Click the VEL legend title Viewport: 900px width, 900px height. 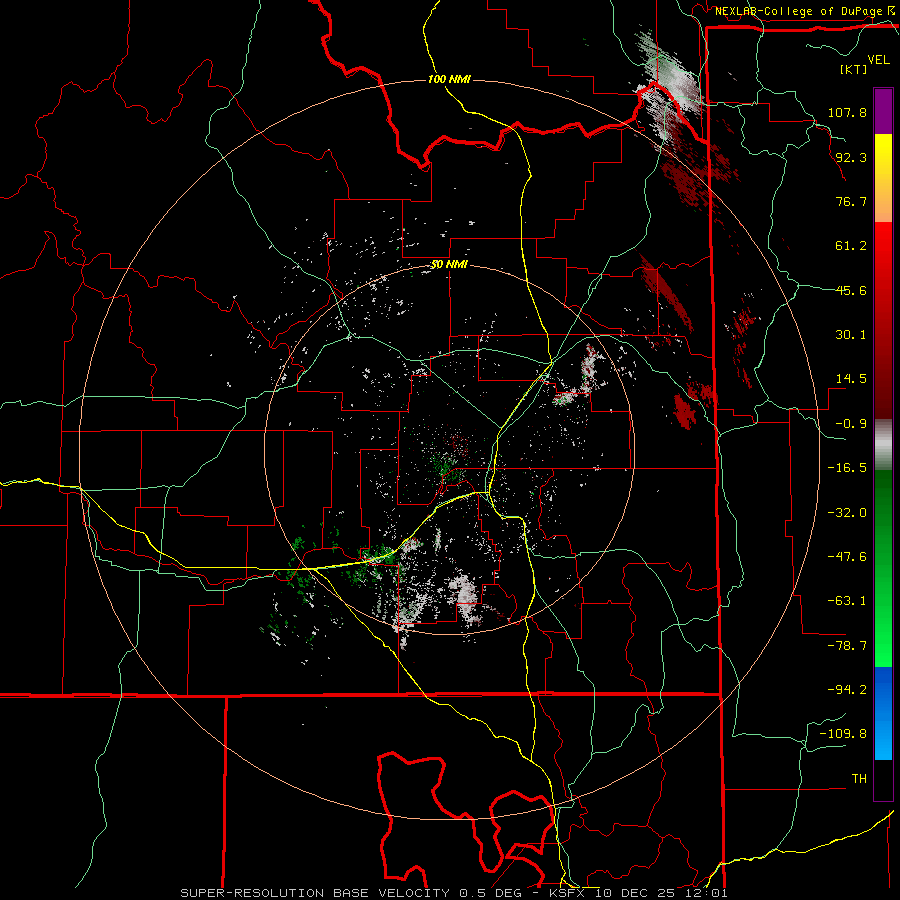coord(878,60)
